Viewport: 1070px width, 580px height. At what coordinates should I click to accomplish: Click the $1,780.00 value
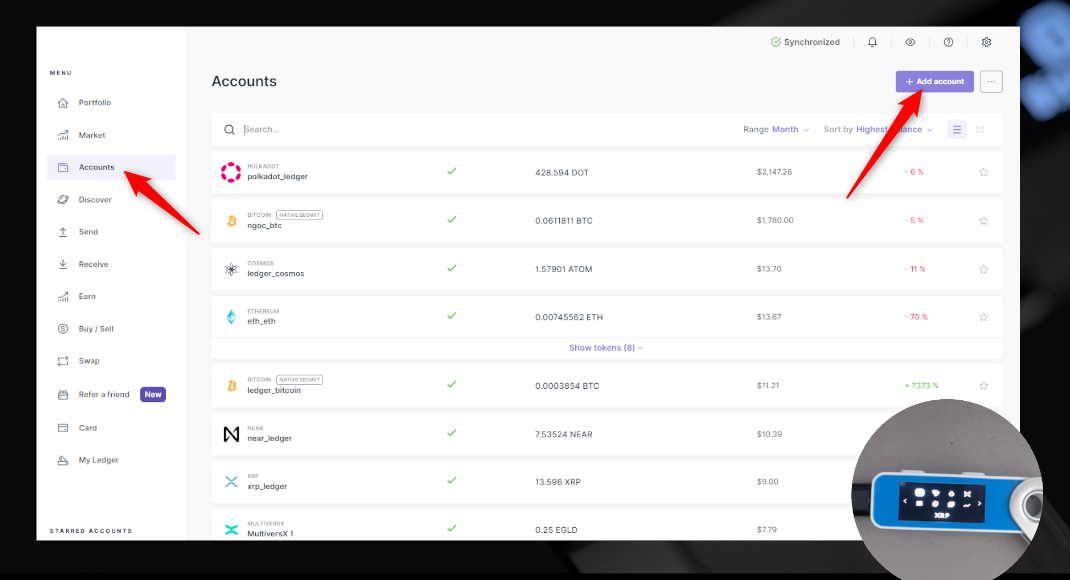click(x=775, y=220)
